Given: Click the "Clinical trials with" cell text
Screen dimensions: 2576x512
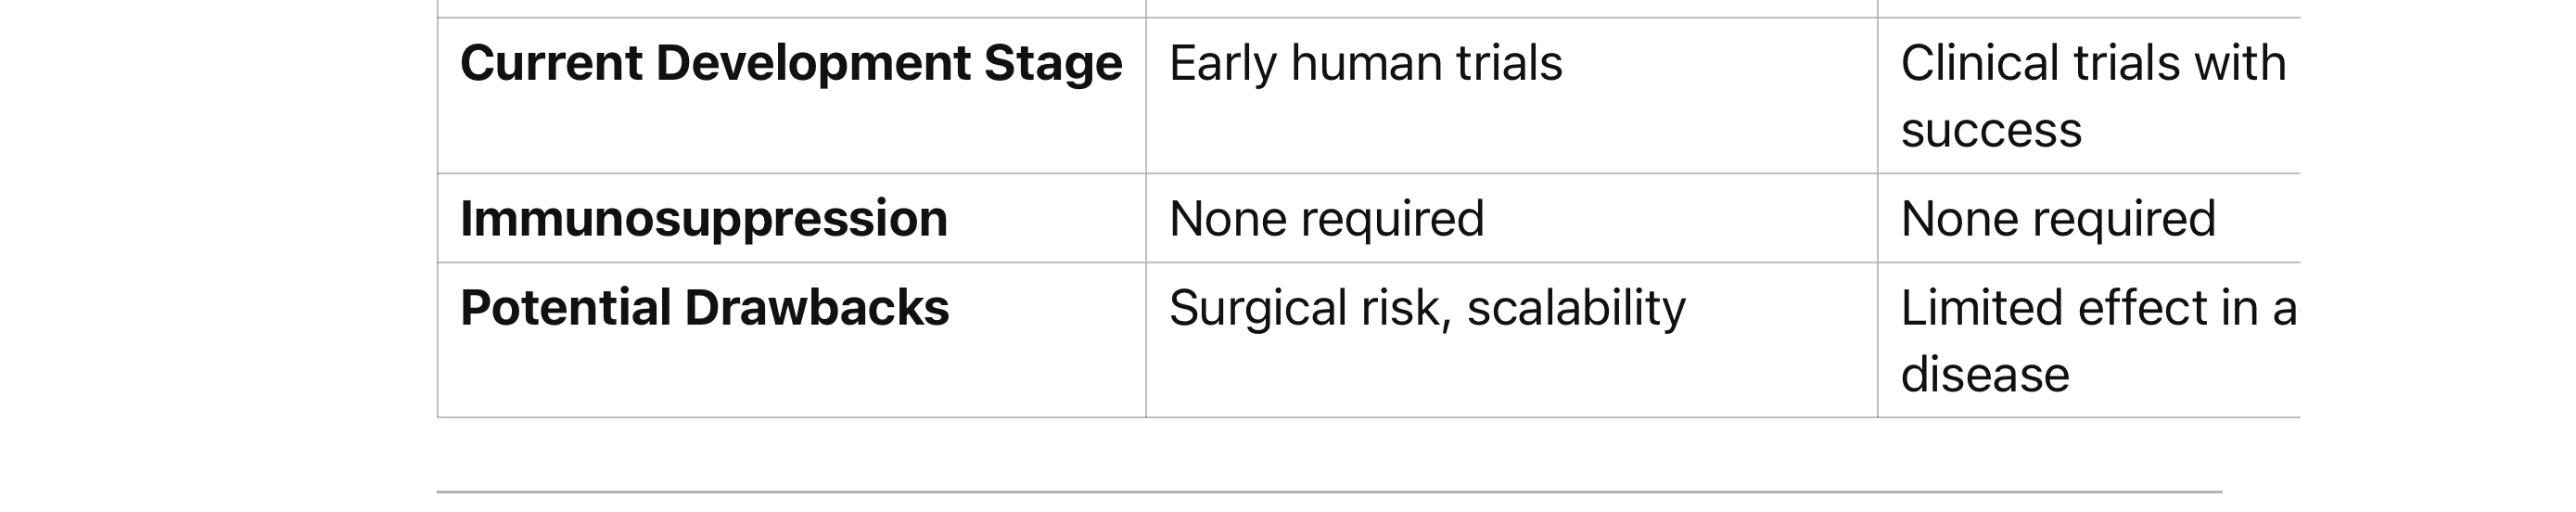Looking at the screenshot, I should 2092,64.
